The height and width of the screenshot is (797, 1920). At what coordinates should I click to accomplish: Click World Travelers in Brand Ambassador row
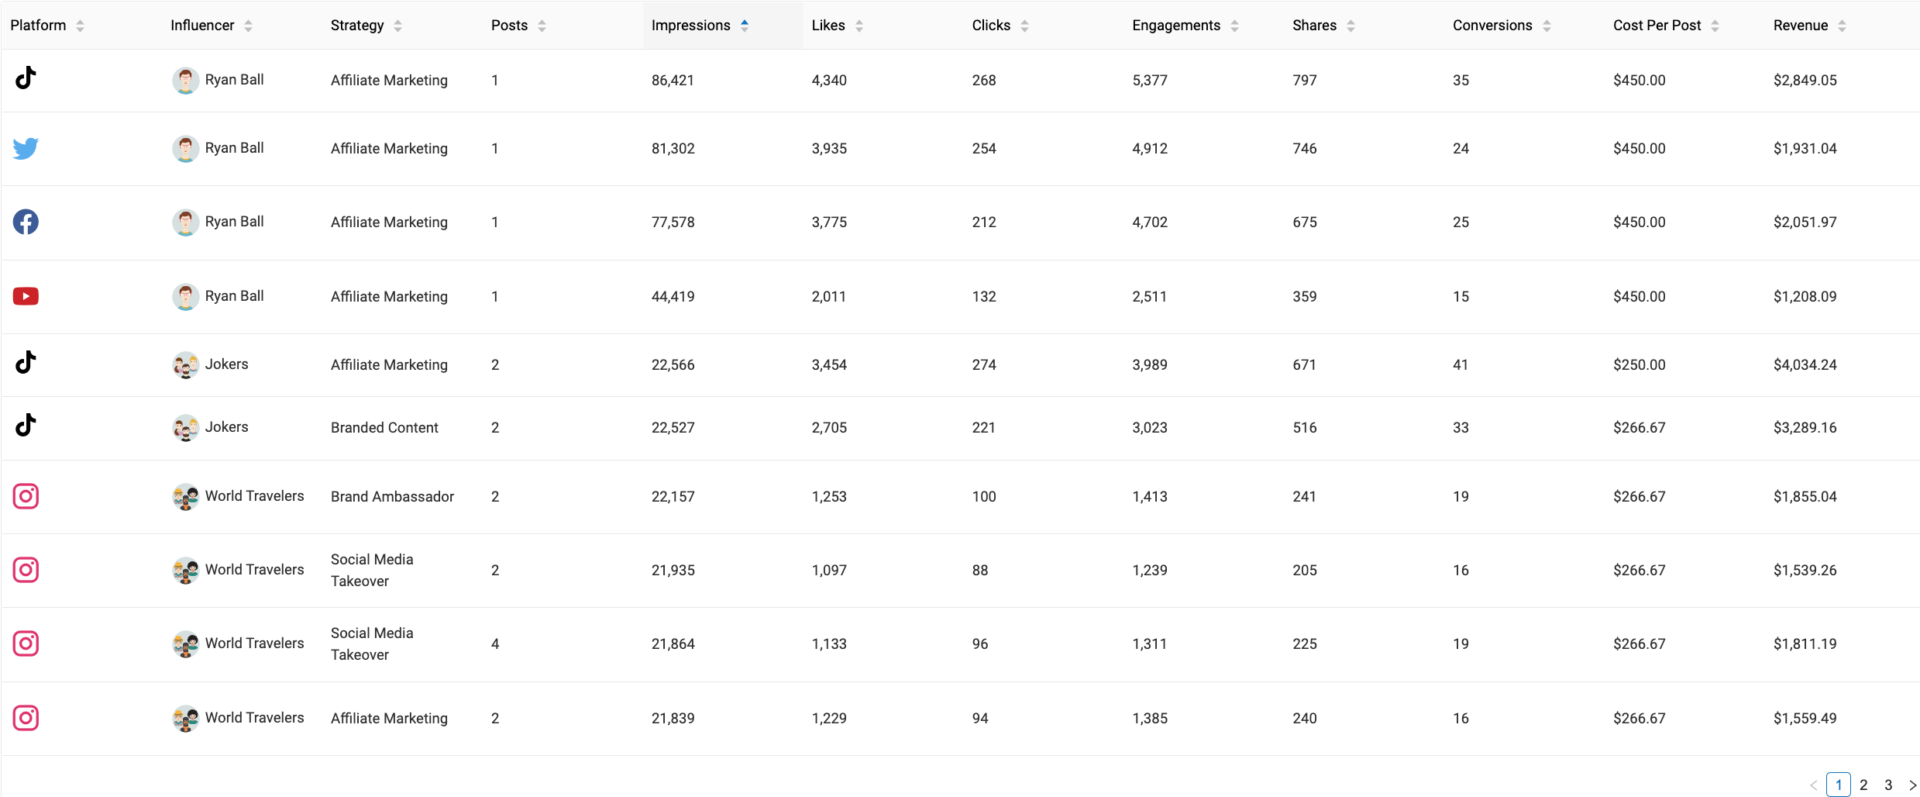coord(254,496)
